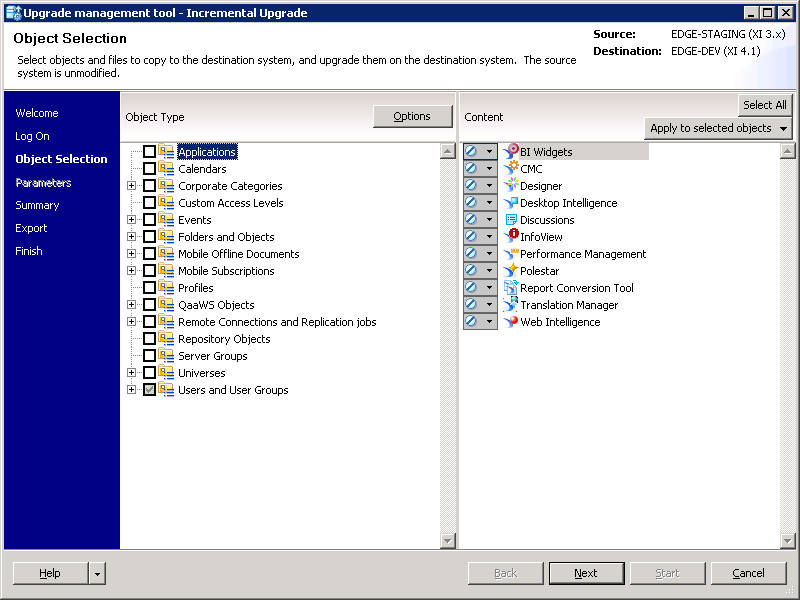
Task: Click the Upgrade management tool title bar icon
Action: click(x=14, y=12)
